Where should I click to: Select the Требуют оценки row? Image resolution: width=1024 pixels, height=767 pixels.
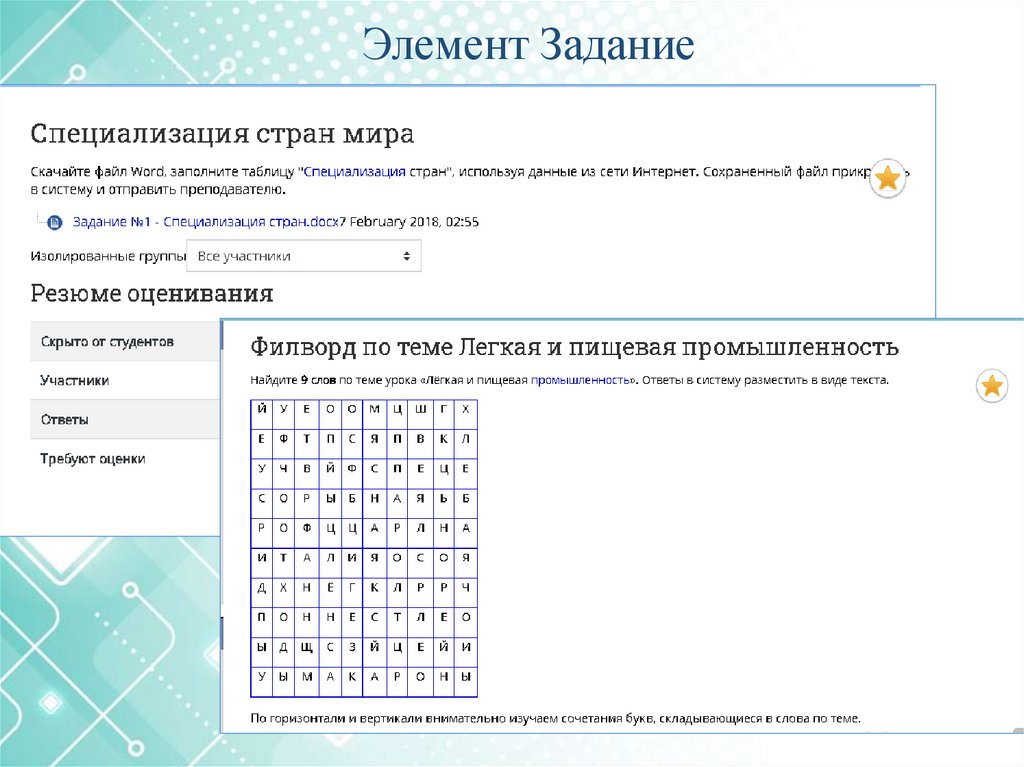point(125,459)
